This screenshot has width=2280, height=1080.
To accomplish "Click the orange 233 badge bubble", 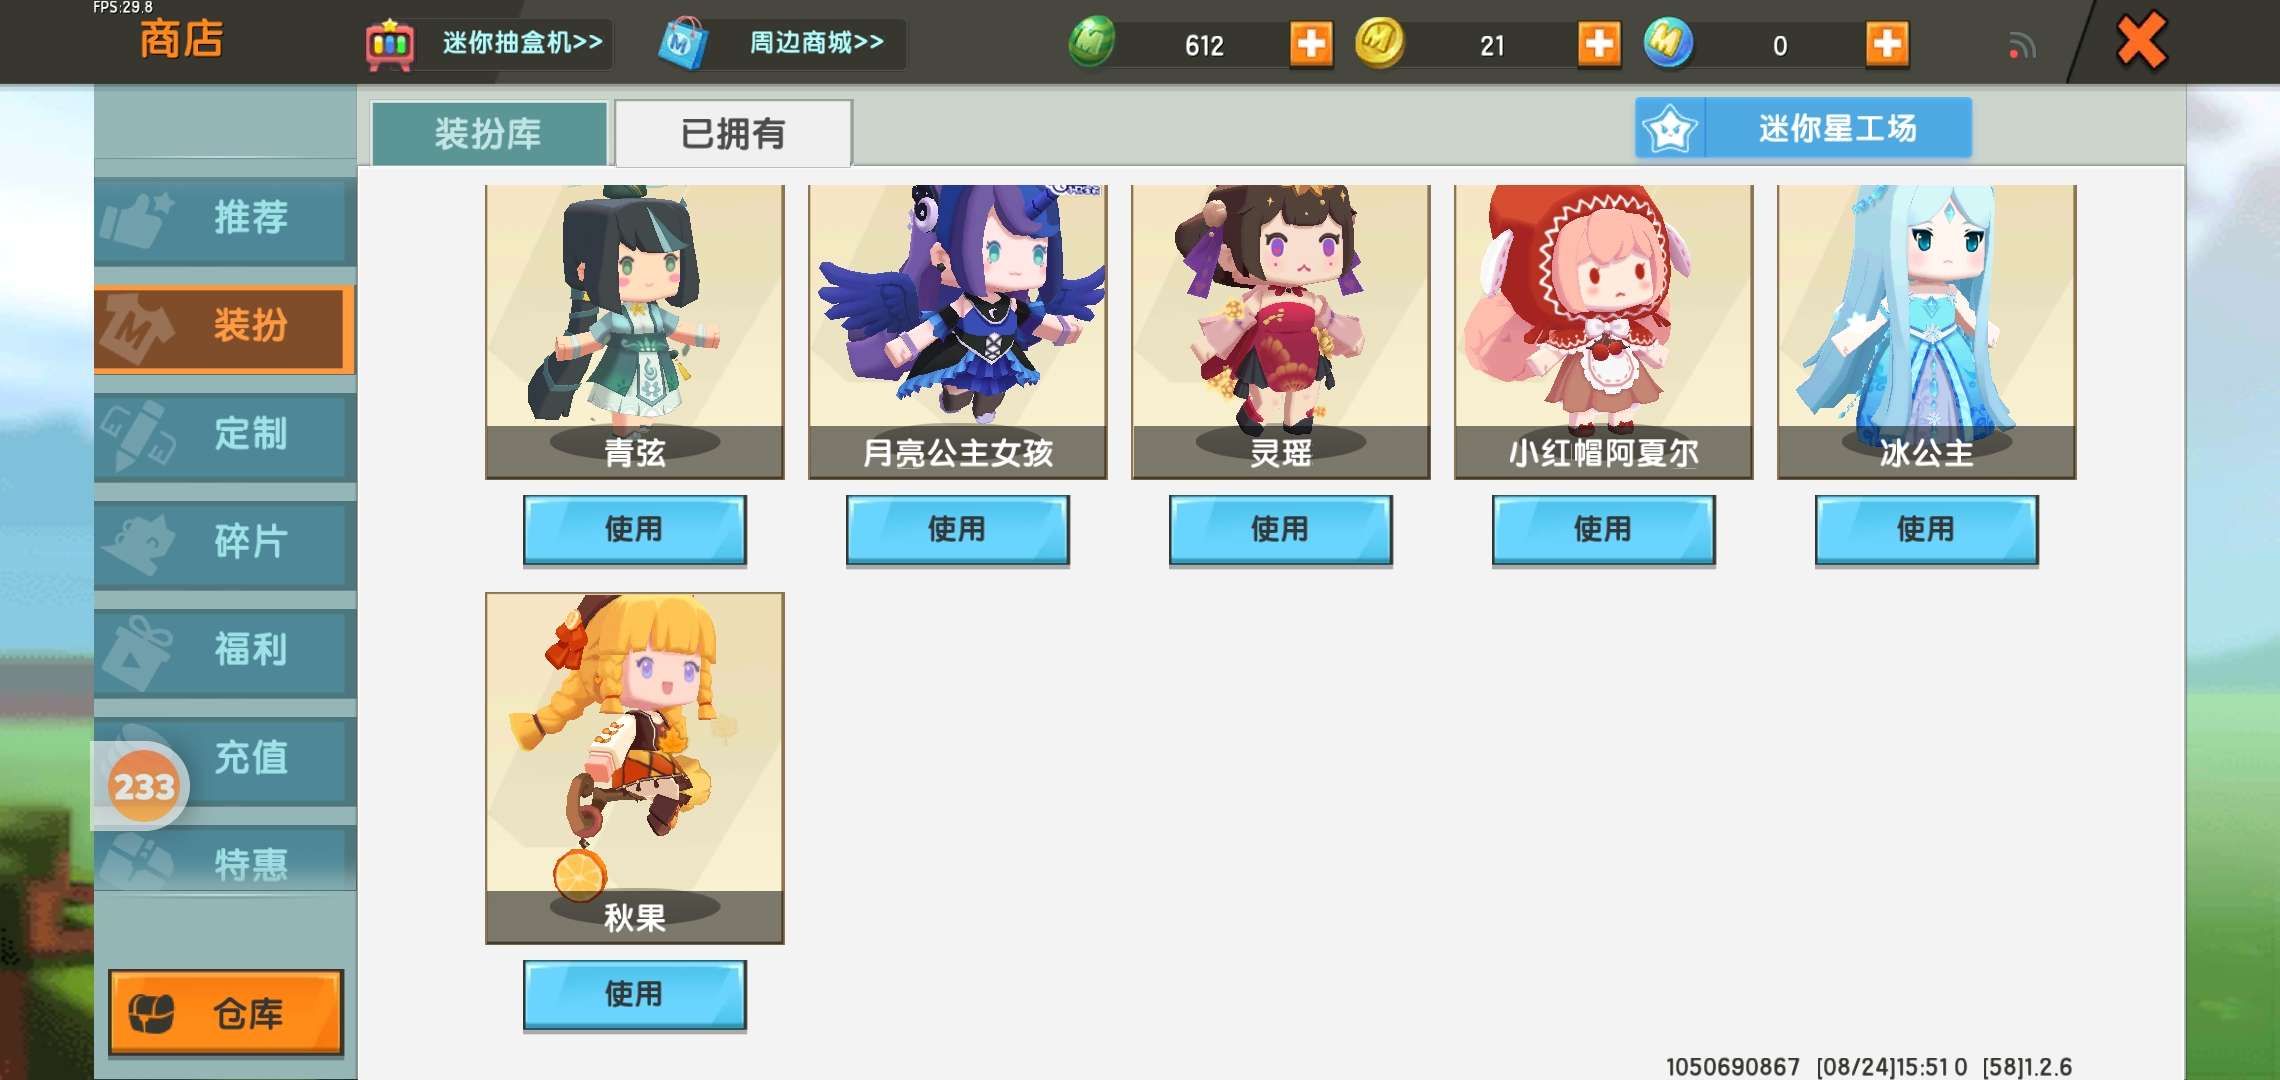I will point(143,786).
